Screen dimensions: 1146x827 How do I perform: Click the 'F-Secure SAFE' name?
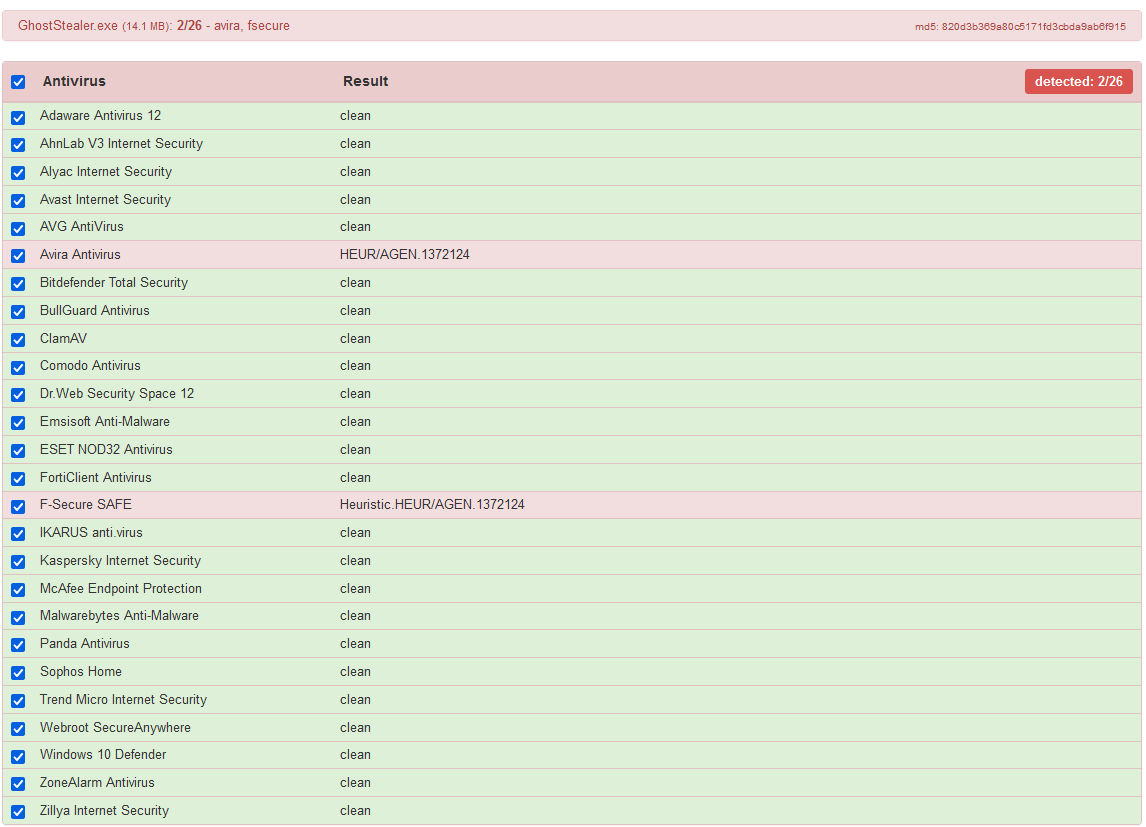[86, 504]
